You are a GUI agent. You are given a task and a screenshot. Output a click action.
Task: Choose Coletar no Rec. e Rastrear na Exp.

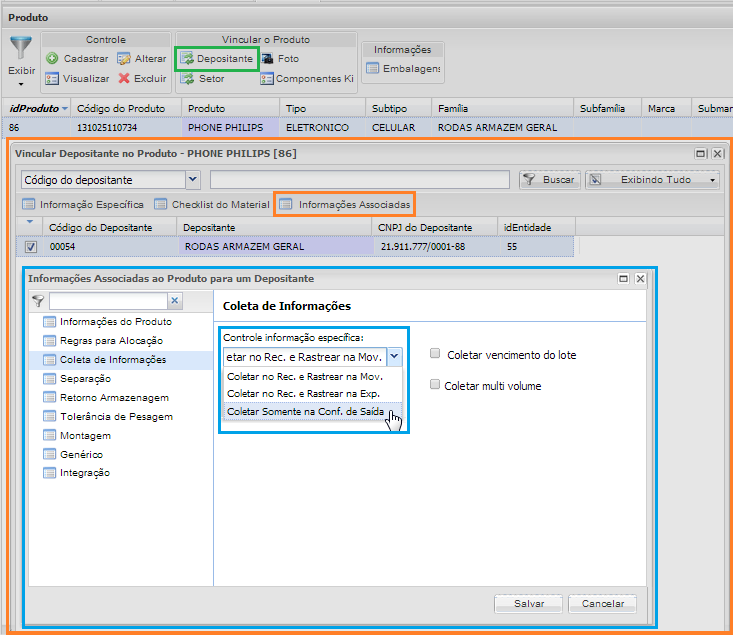click(312, 394)
